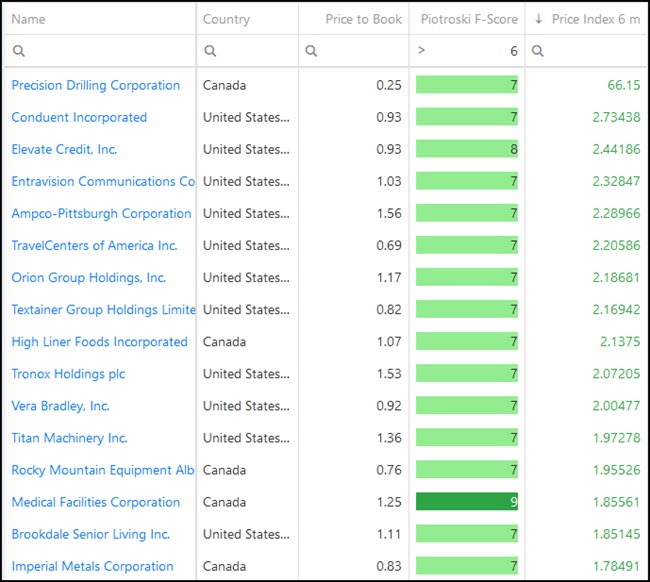This screenshot has width=650, height=582.
Task: Select price index value 2.18681
Action: pos(616,278)
